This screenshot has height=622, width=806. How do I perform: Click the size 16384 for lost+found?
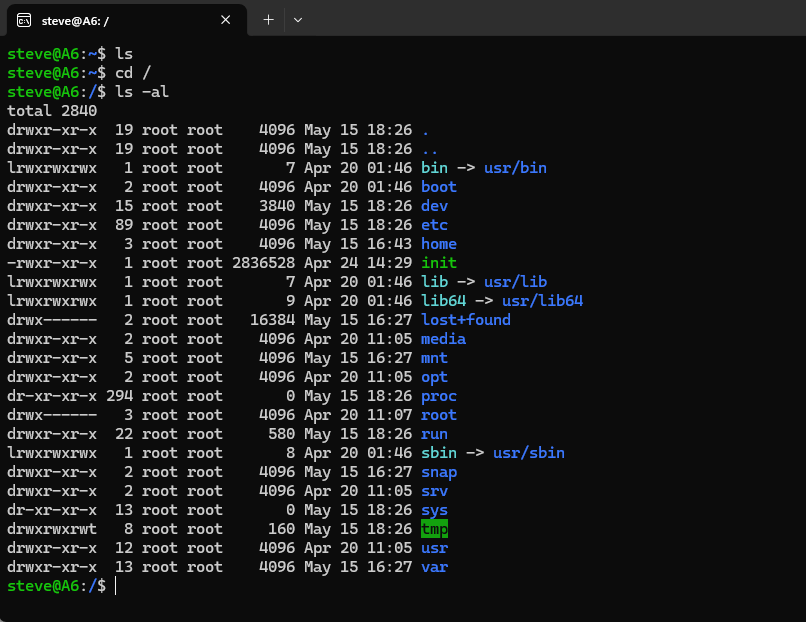point(272,320)
